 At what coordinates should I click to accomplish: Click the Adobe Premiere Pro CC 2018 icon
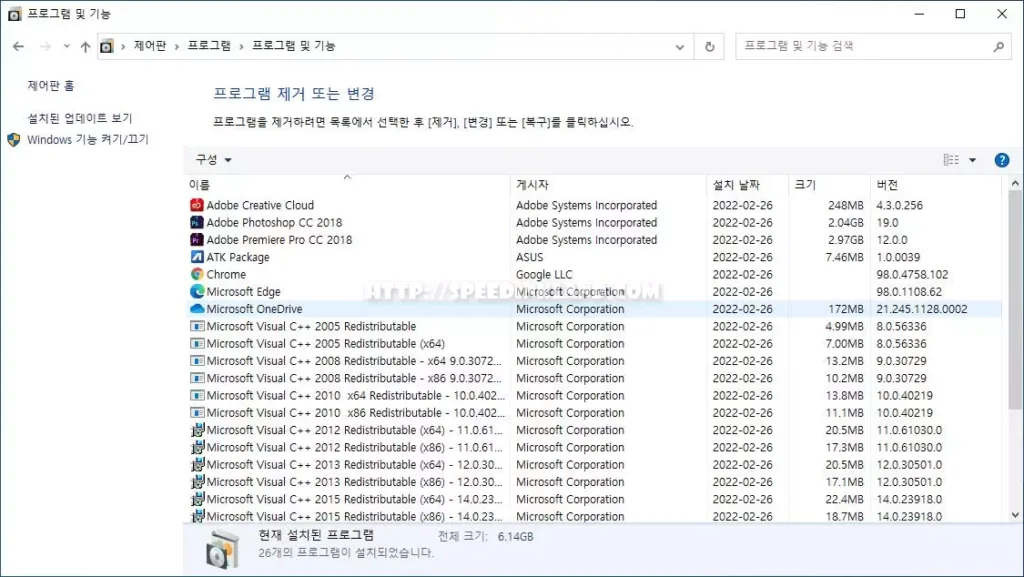tap(197, 240)
